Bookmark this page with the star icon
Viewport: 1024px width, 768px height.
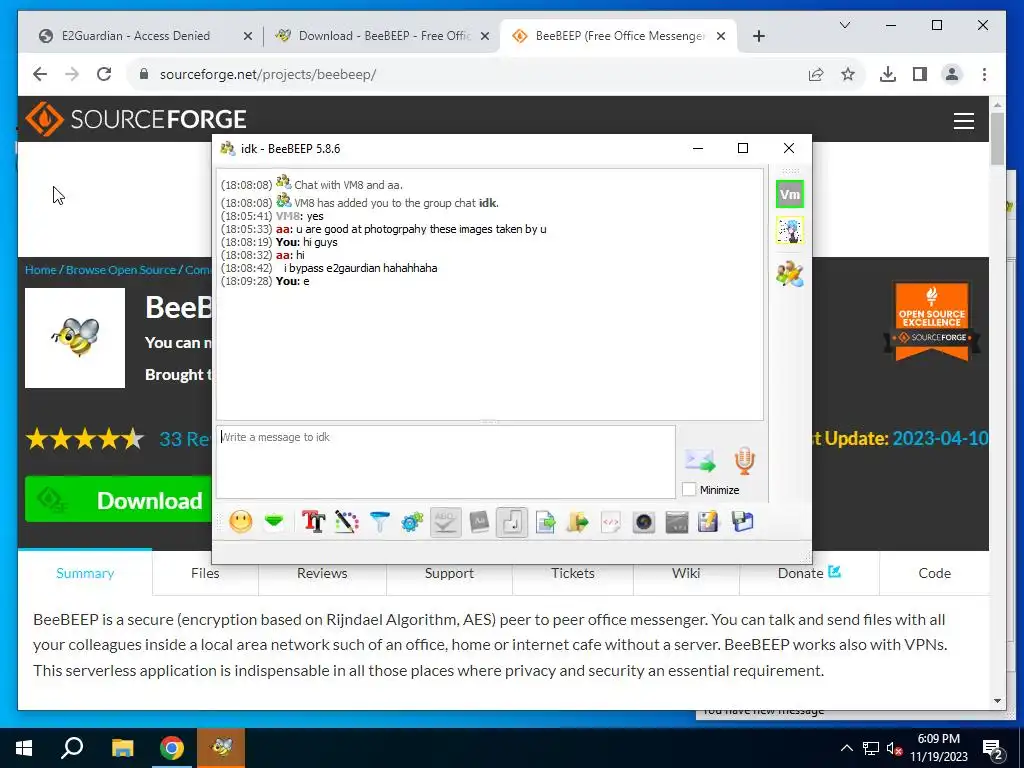pos(848,74)
